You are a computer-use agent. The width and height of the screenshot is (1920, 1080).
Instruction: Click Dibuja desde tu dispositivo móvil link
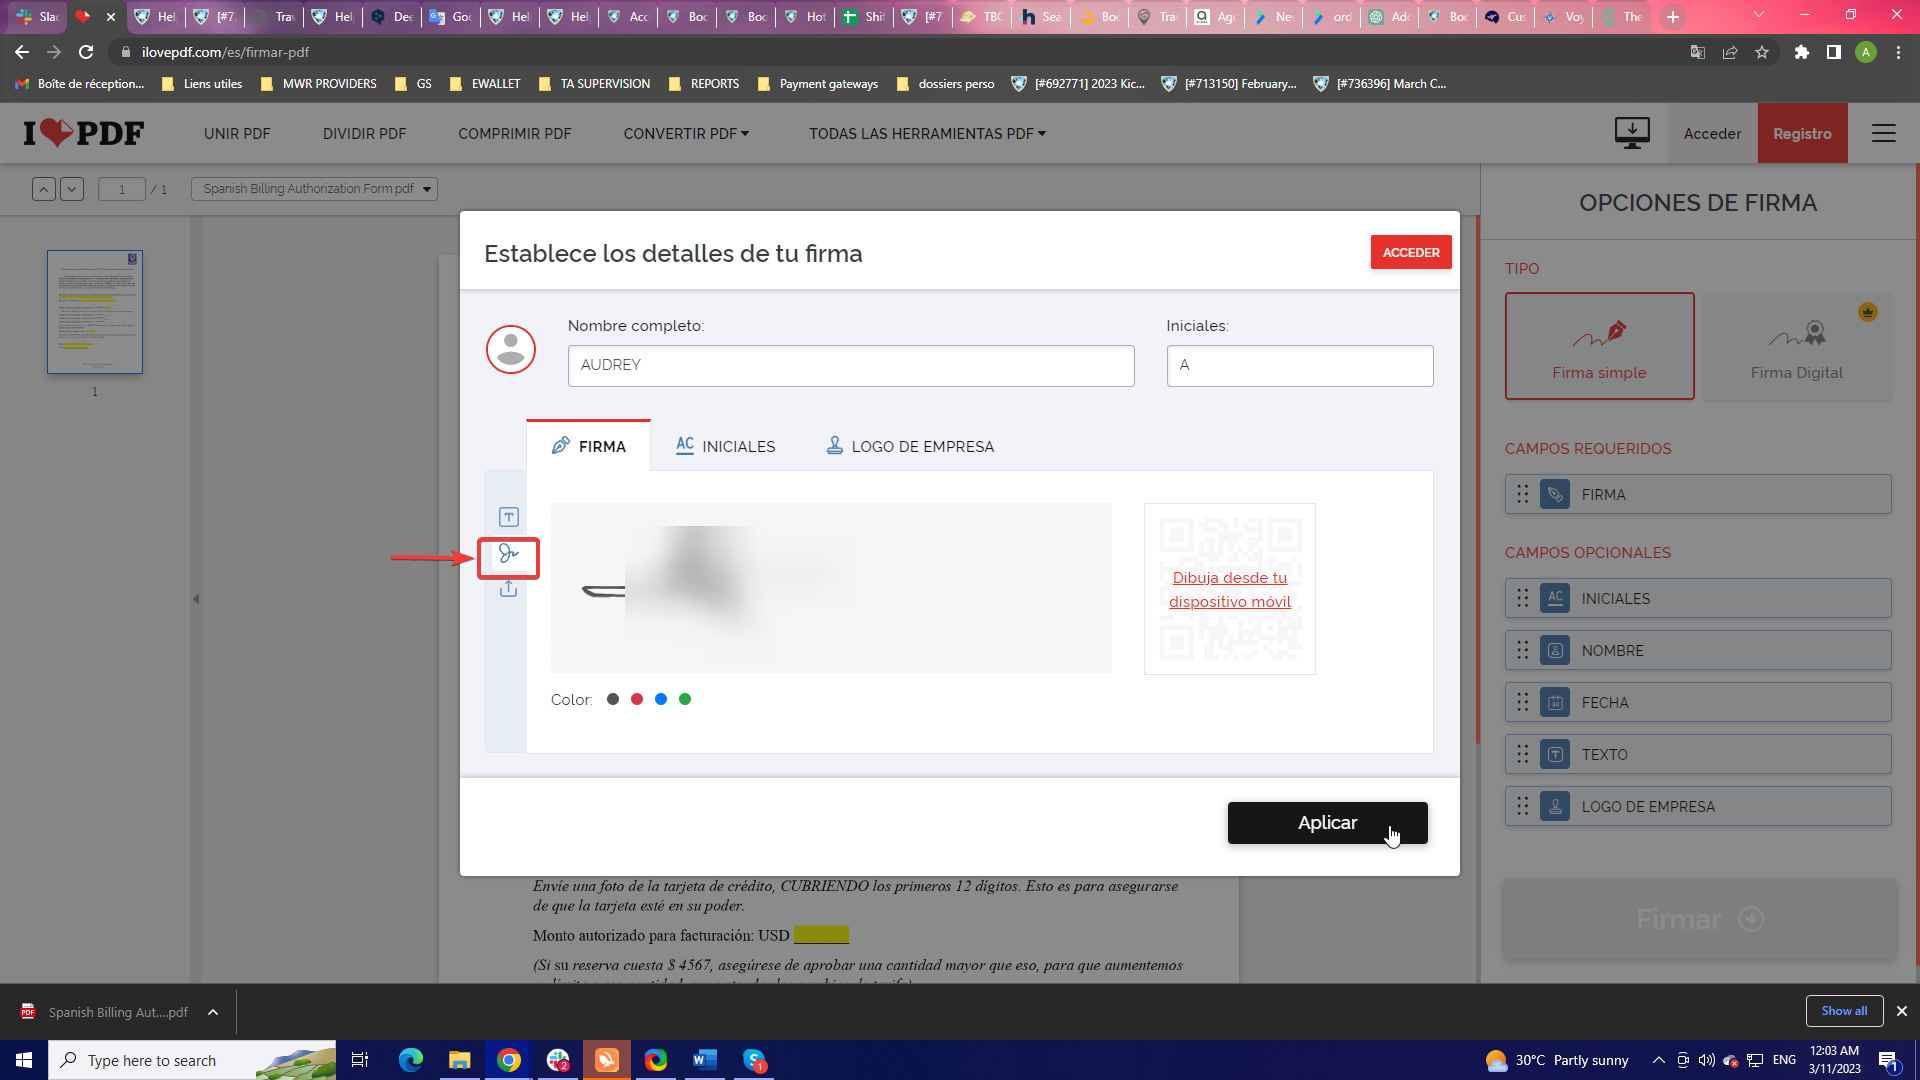click(1229, 590)
